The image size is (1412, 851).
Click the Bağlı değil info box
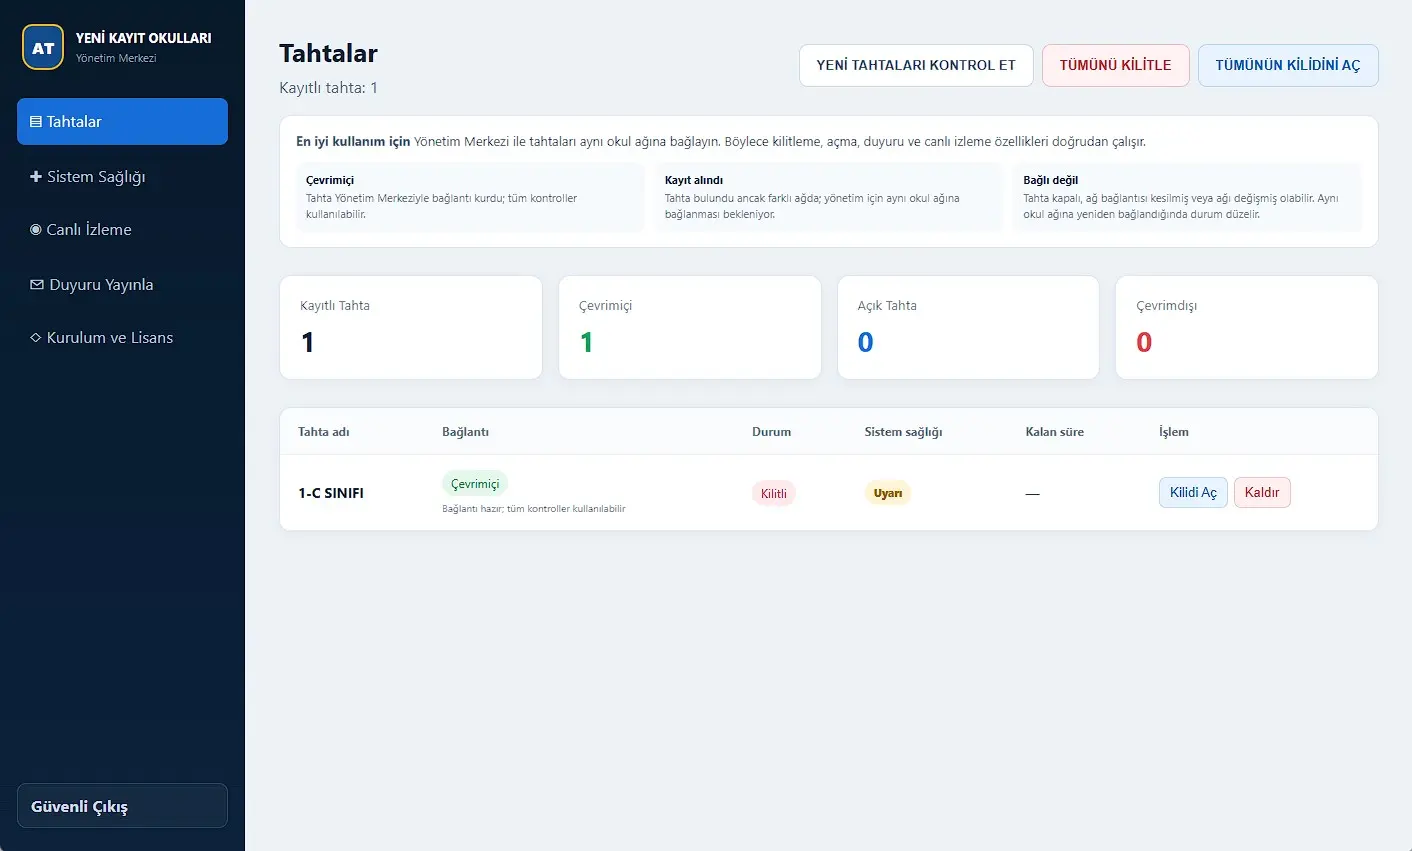pos(1187,197)
